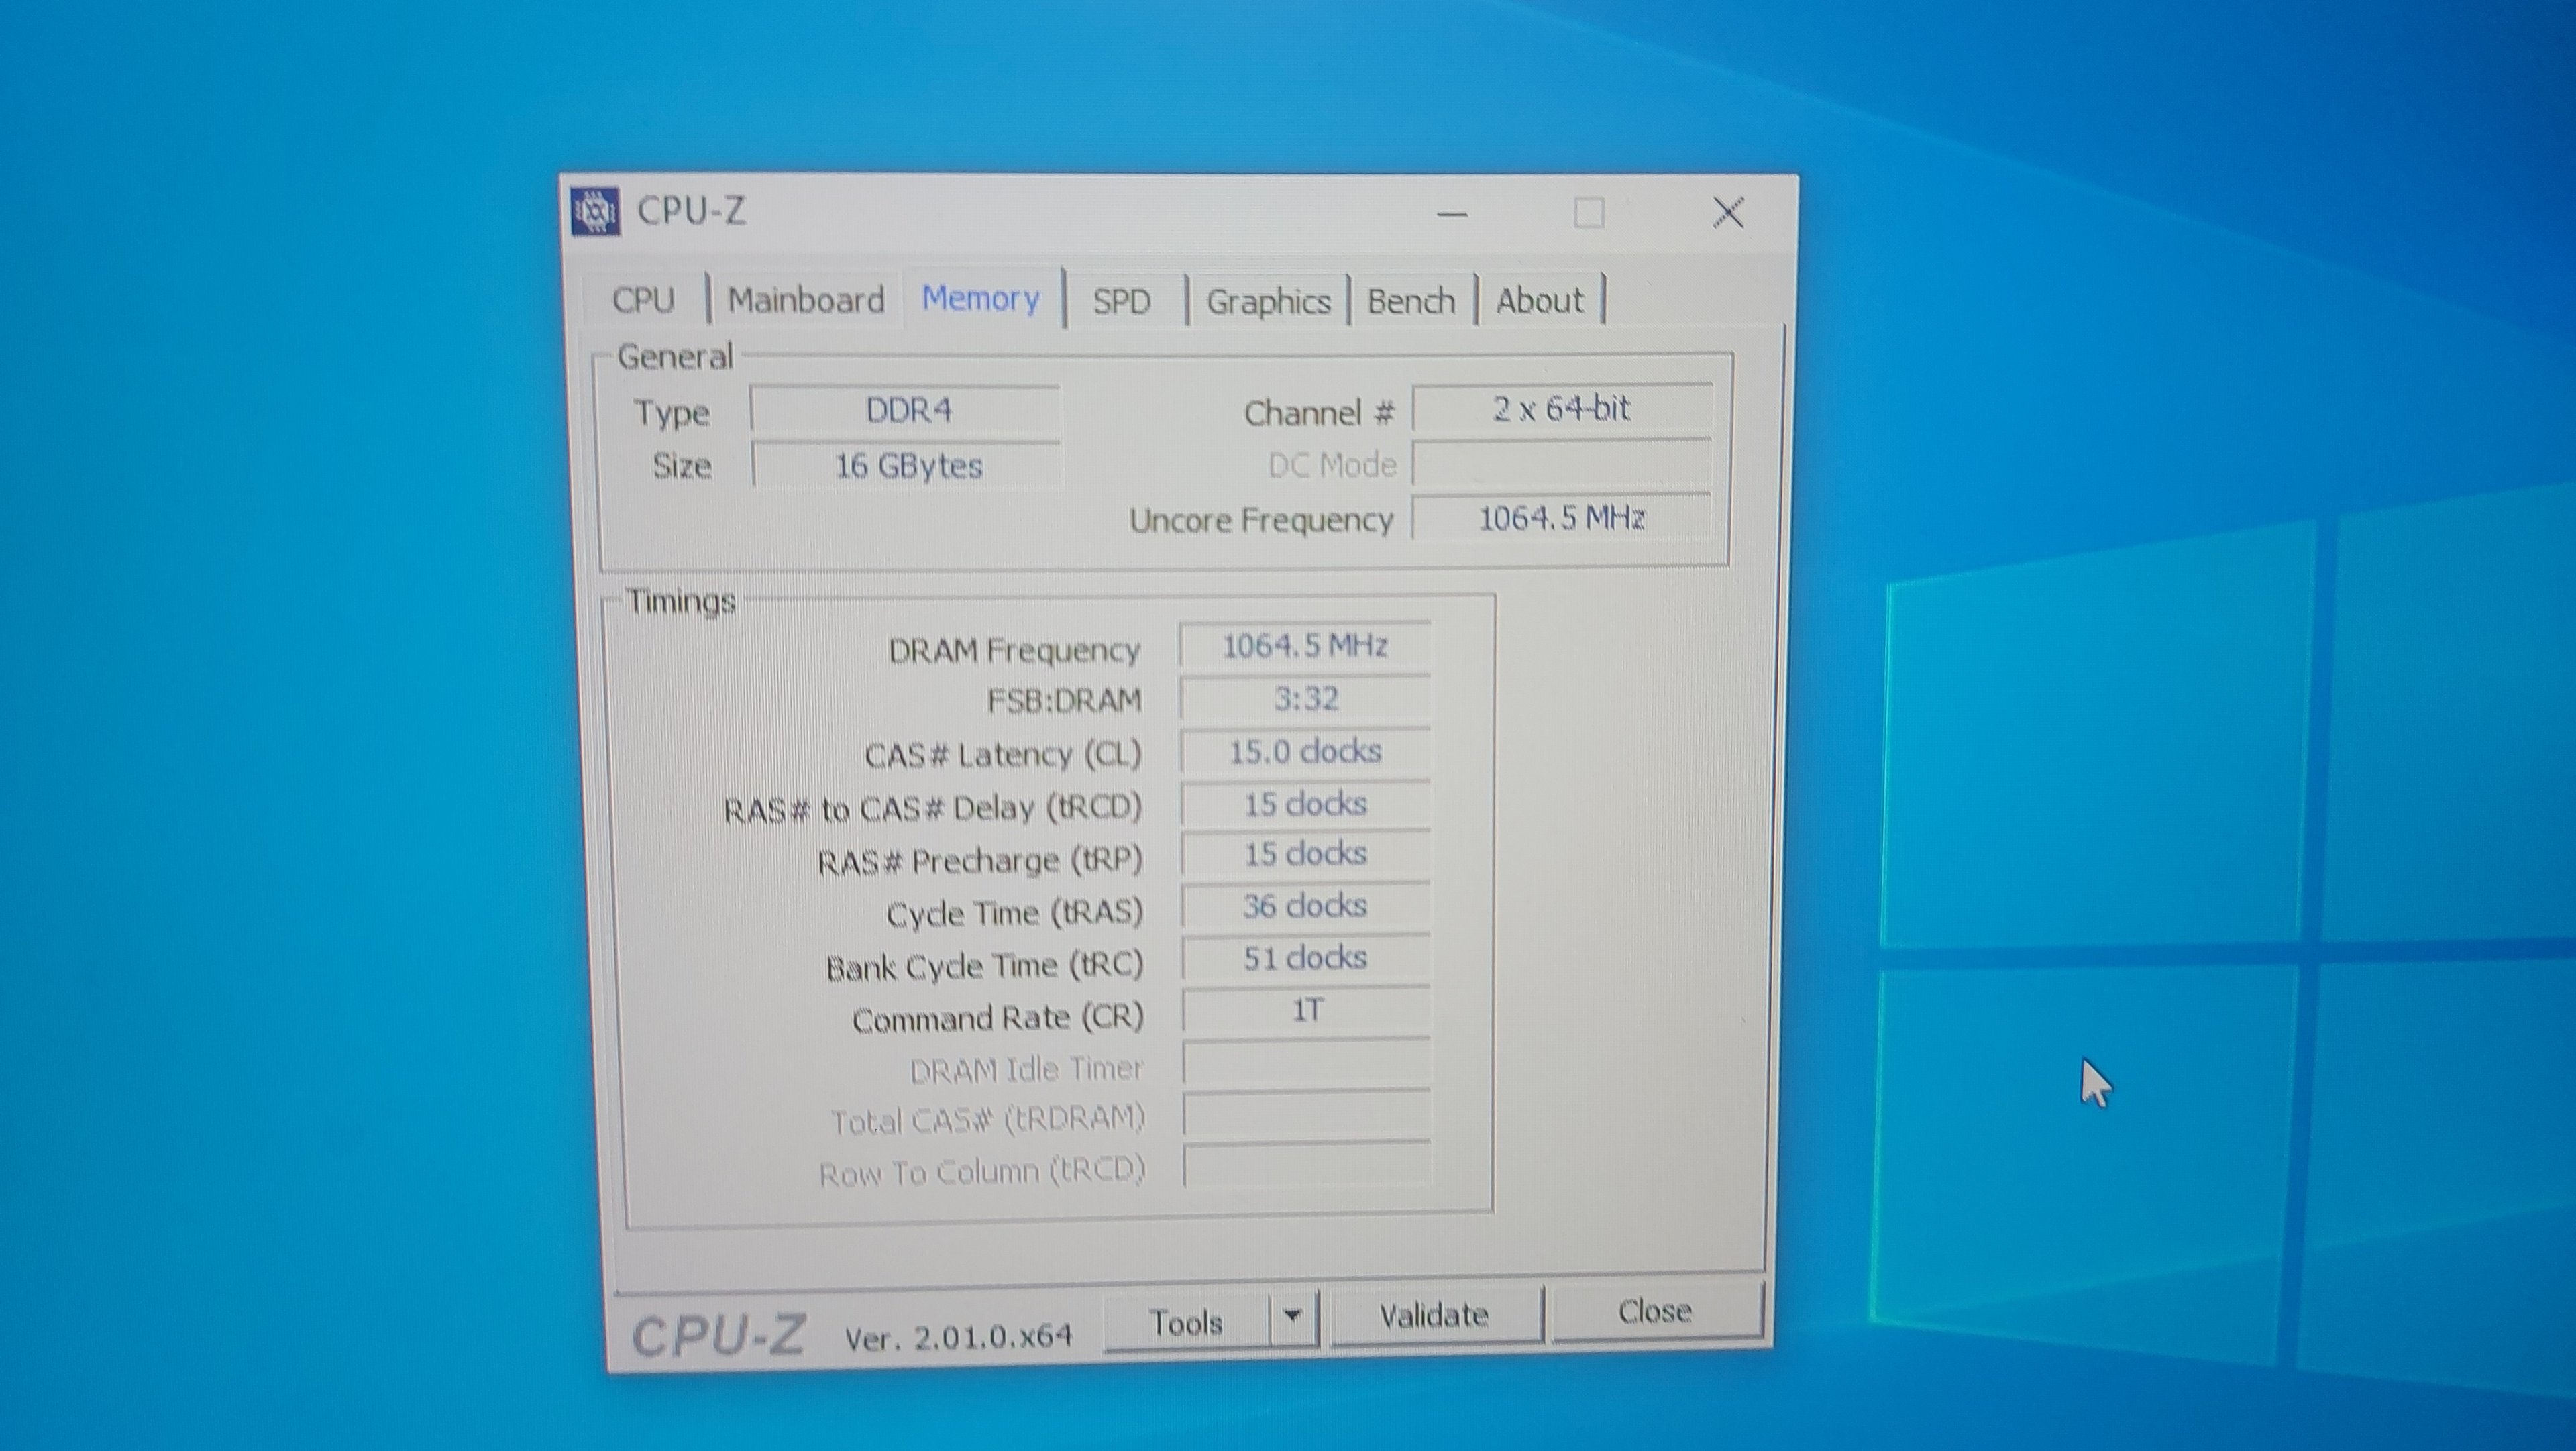Switch to the Graphics tab
The image size is (2576, 1451).
click(1268, 301)
